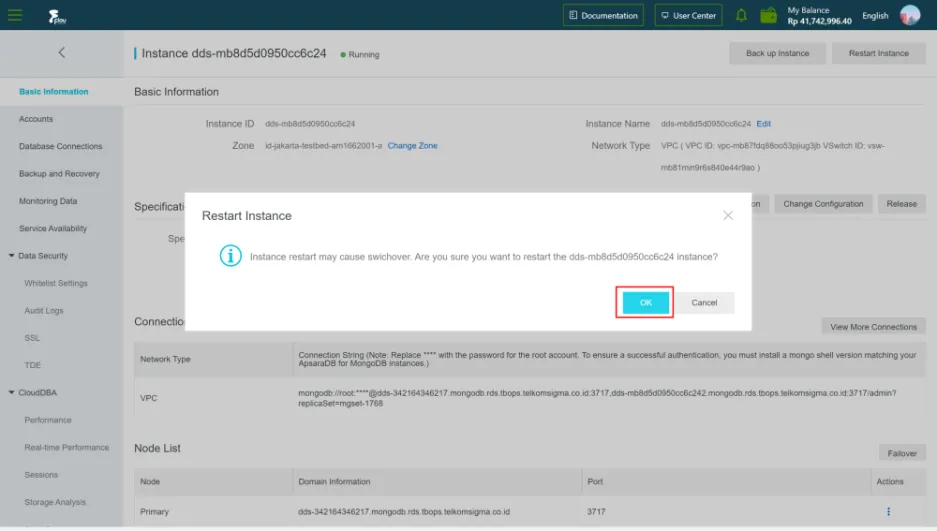Image resolution: width=937 pixels, height=531 pixels.
Task: Confirm restart with OK button
Action: (x=645, y=302)
